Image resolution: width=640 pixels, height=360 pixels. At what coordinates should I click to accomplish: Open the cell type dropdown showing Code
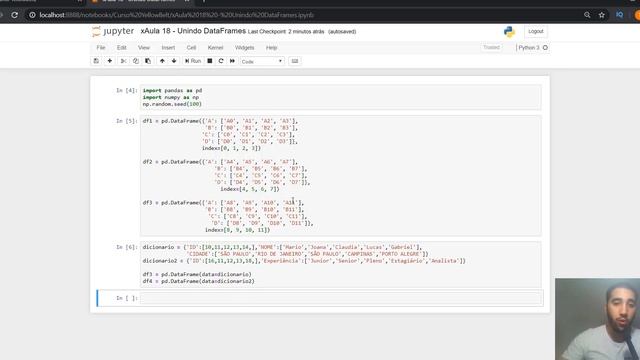(x=262, y=61)
